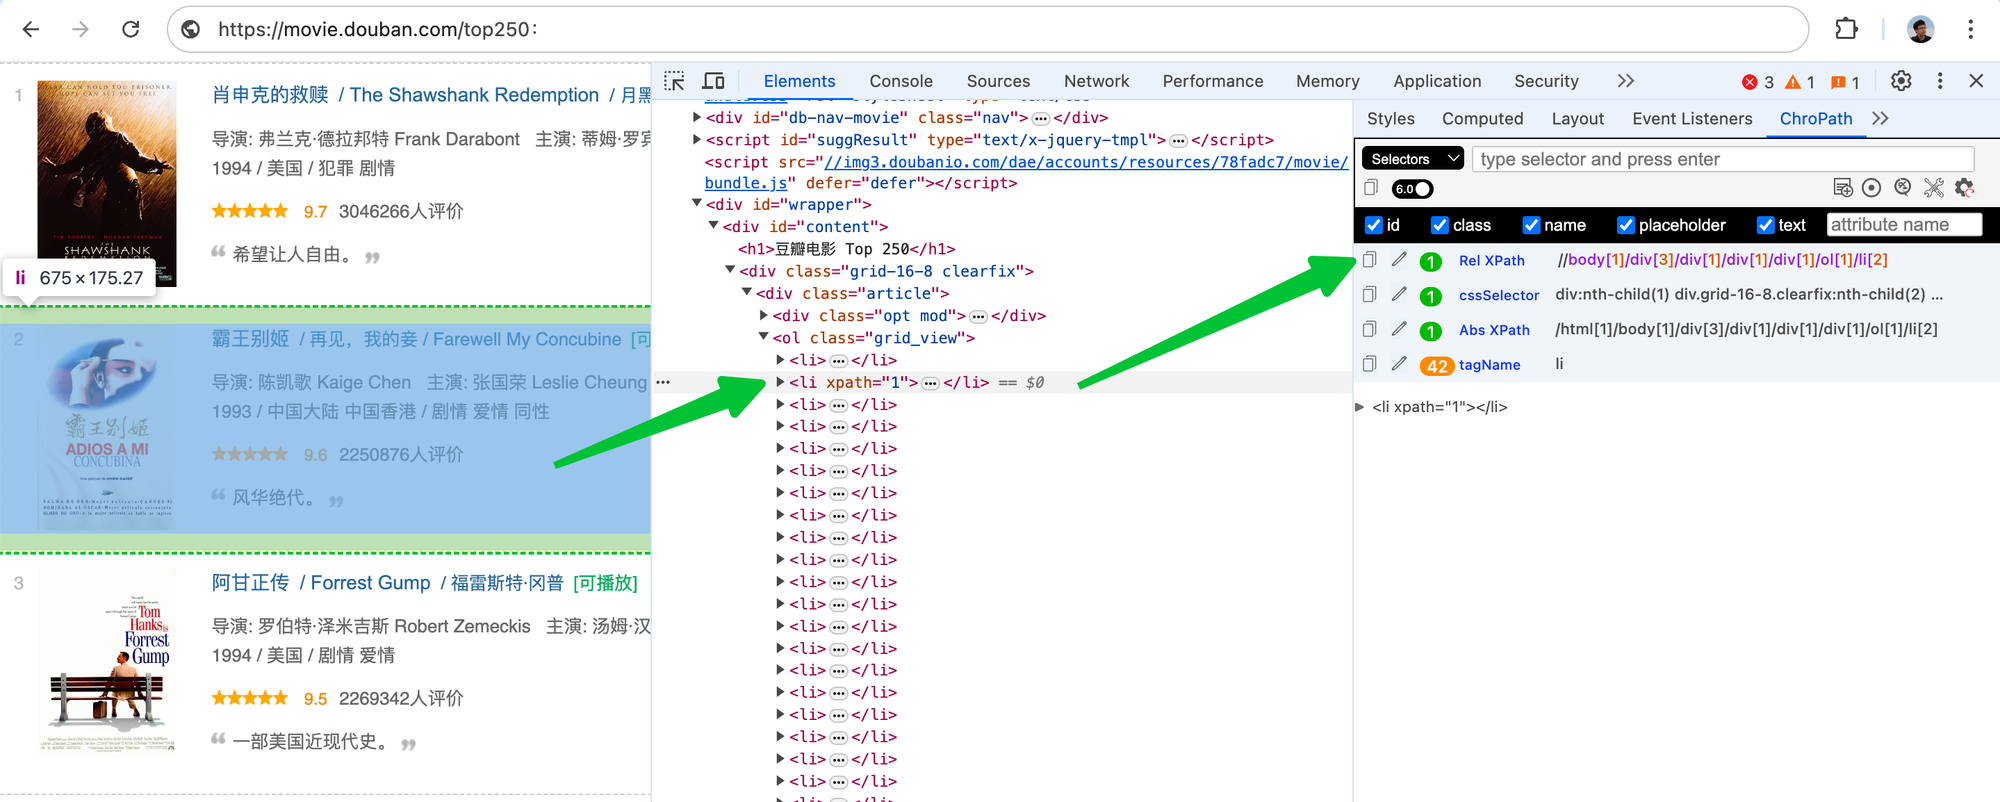Screen dimensions: 2000x802
Task: Open the Event Listeners sidebar tab
Action: pos(1692,118)
